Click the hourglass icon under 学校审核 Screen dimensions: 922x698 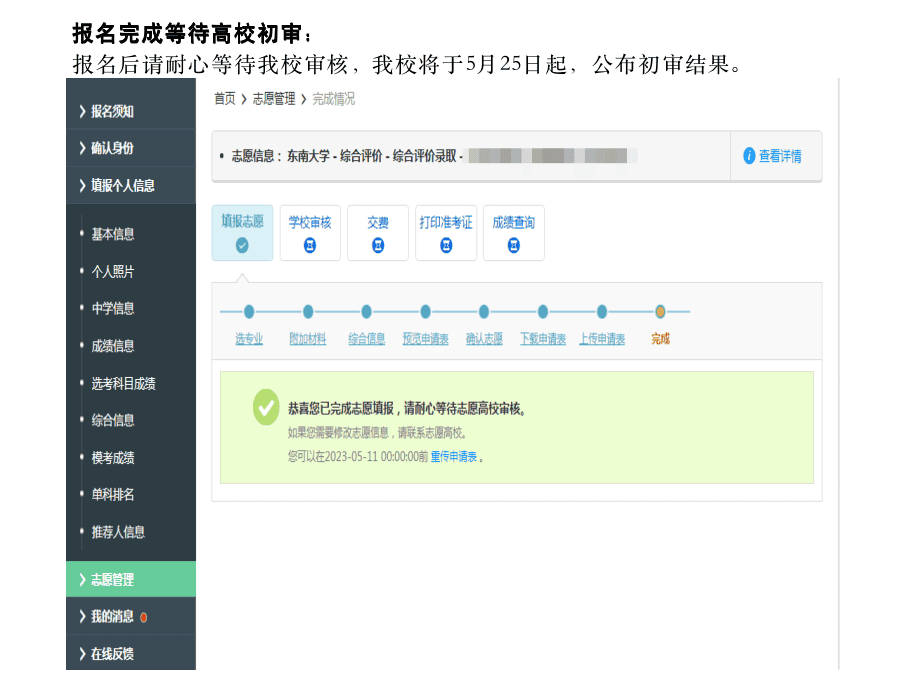pyautogui.click(x=310, y=246)
